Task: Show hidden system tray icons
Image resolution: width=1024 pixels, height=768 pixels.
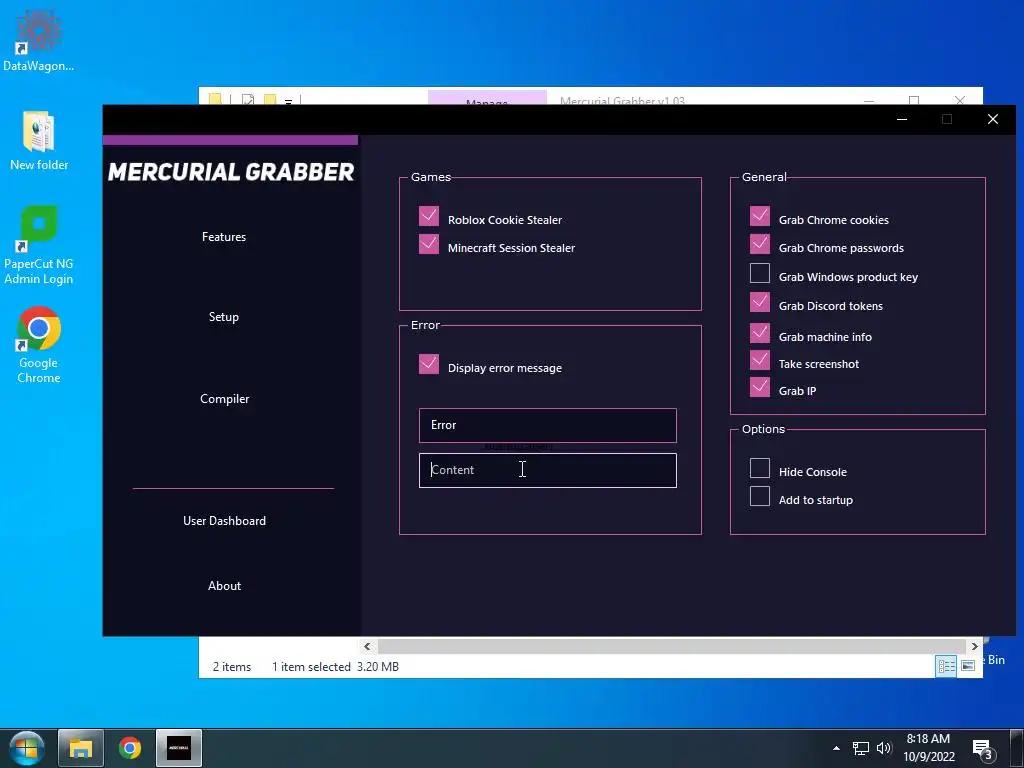Action: 836,748
